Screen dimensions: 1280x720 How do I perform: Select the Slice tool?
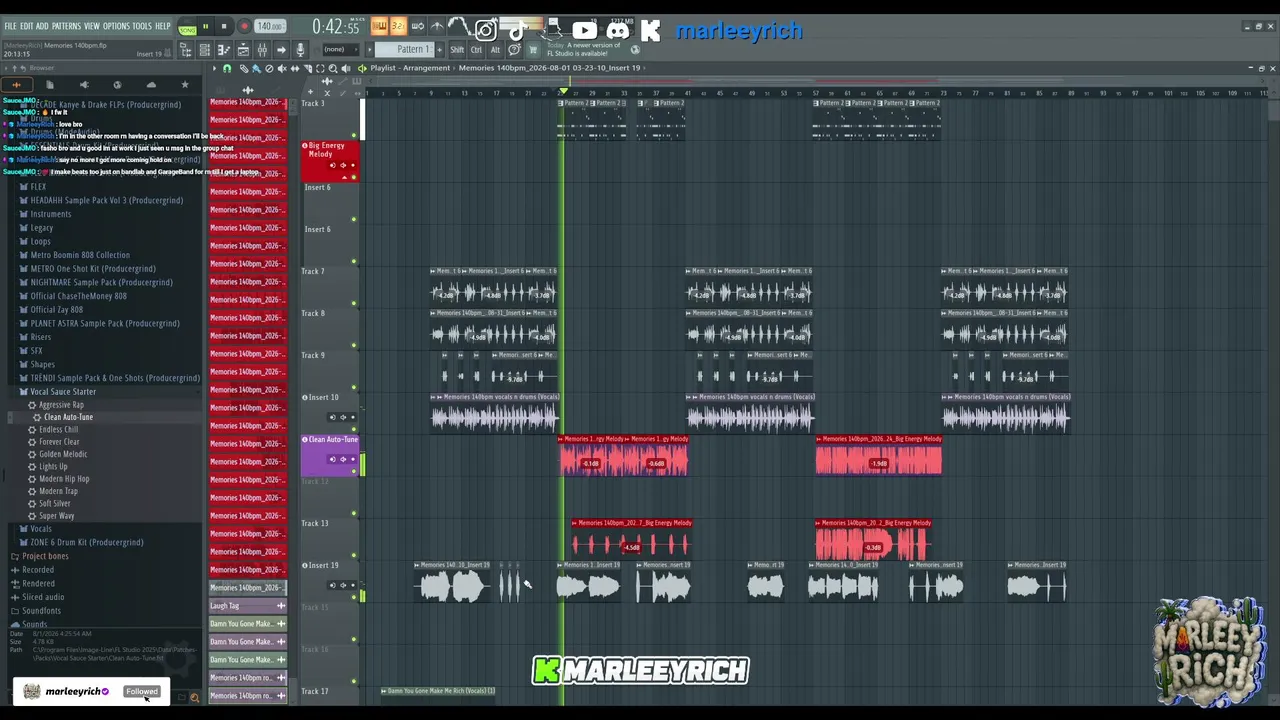[x=307, y=68]
